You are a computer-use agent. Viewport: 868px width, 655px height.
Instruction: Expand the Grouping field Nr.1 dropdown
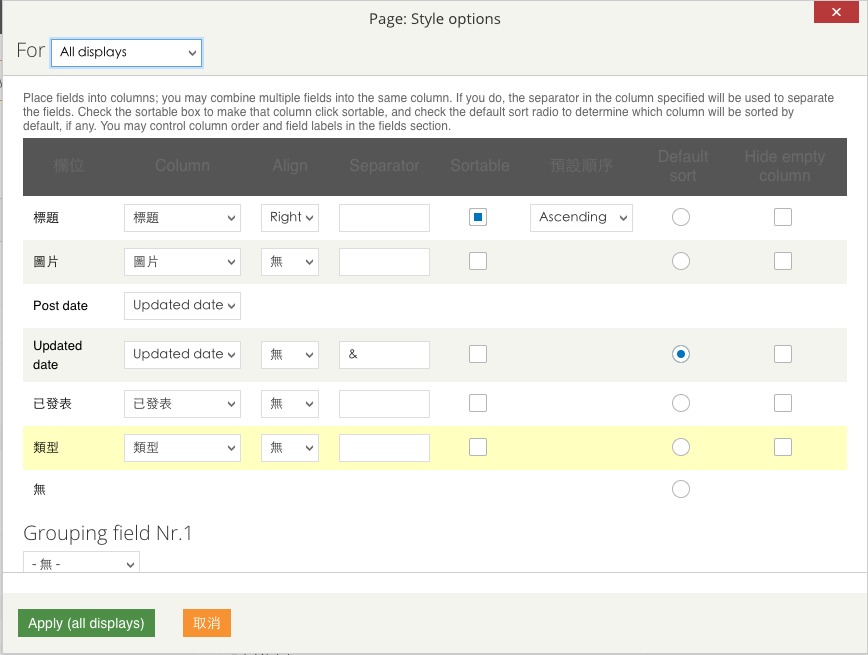tap(81, 562)
